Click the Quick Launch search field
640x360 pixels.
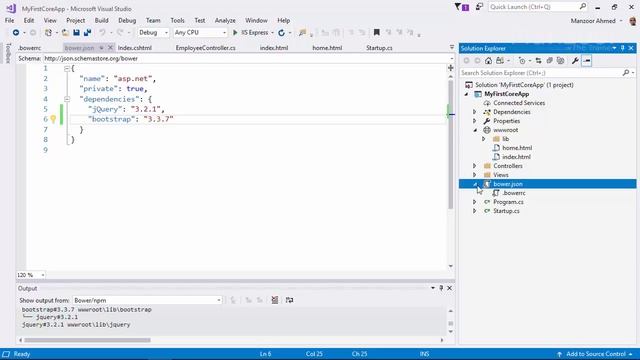(x=533, y=7)
